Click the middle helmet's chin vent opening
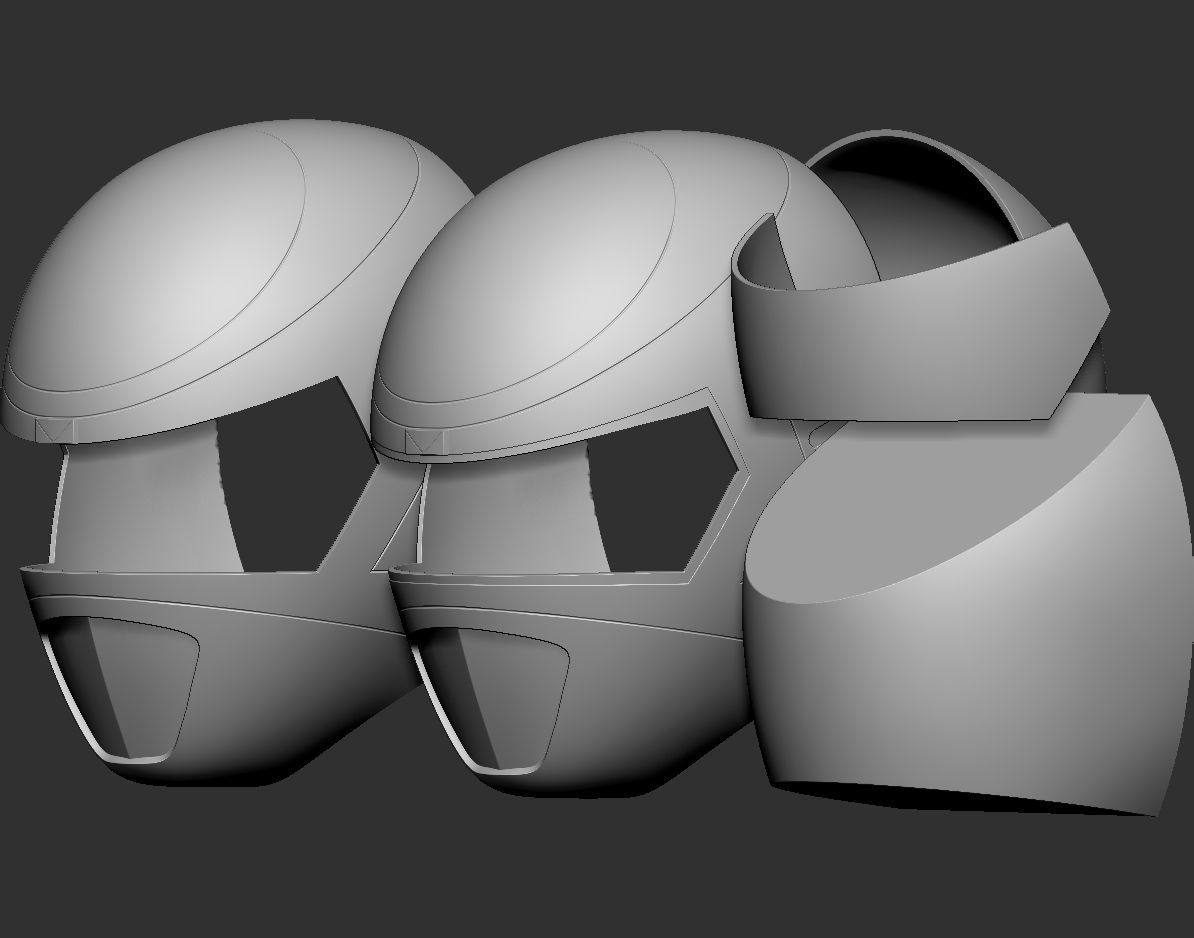This screenshot has height=938, width=1194. pos(491,700)
